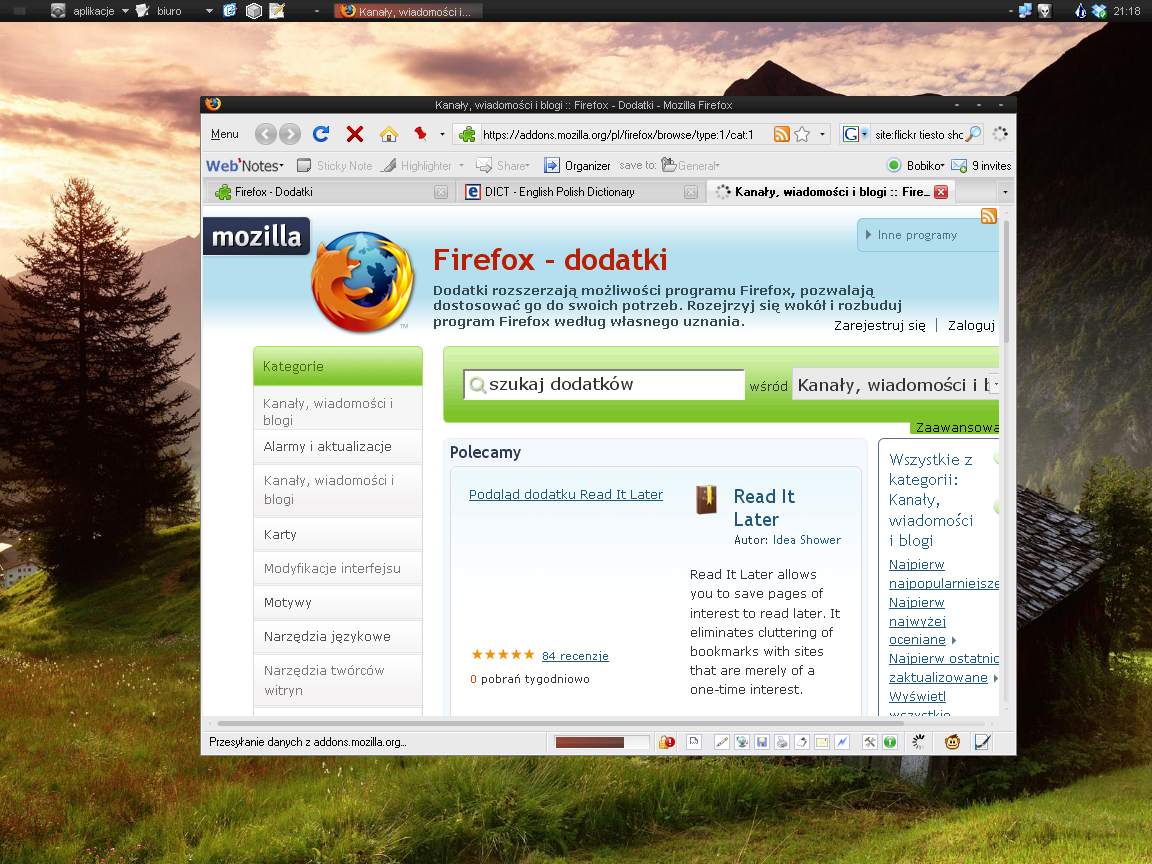Select the 'Kanały, wiadomości i blogi :: Fire' tab
This screenshot has width=1152, height=864.
point(831,192)
